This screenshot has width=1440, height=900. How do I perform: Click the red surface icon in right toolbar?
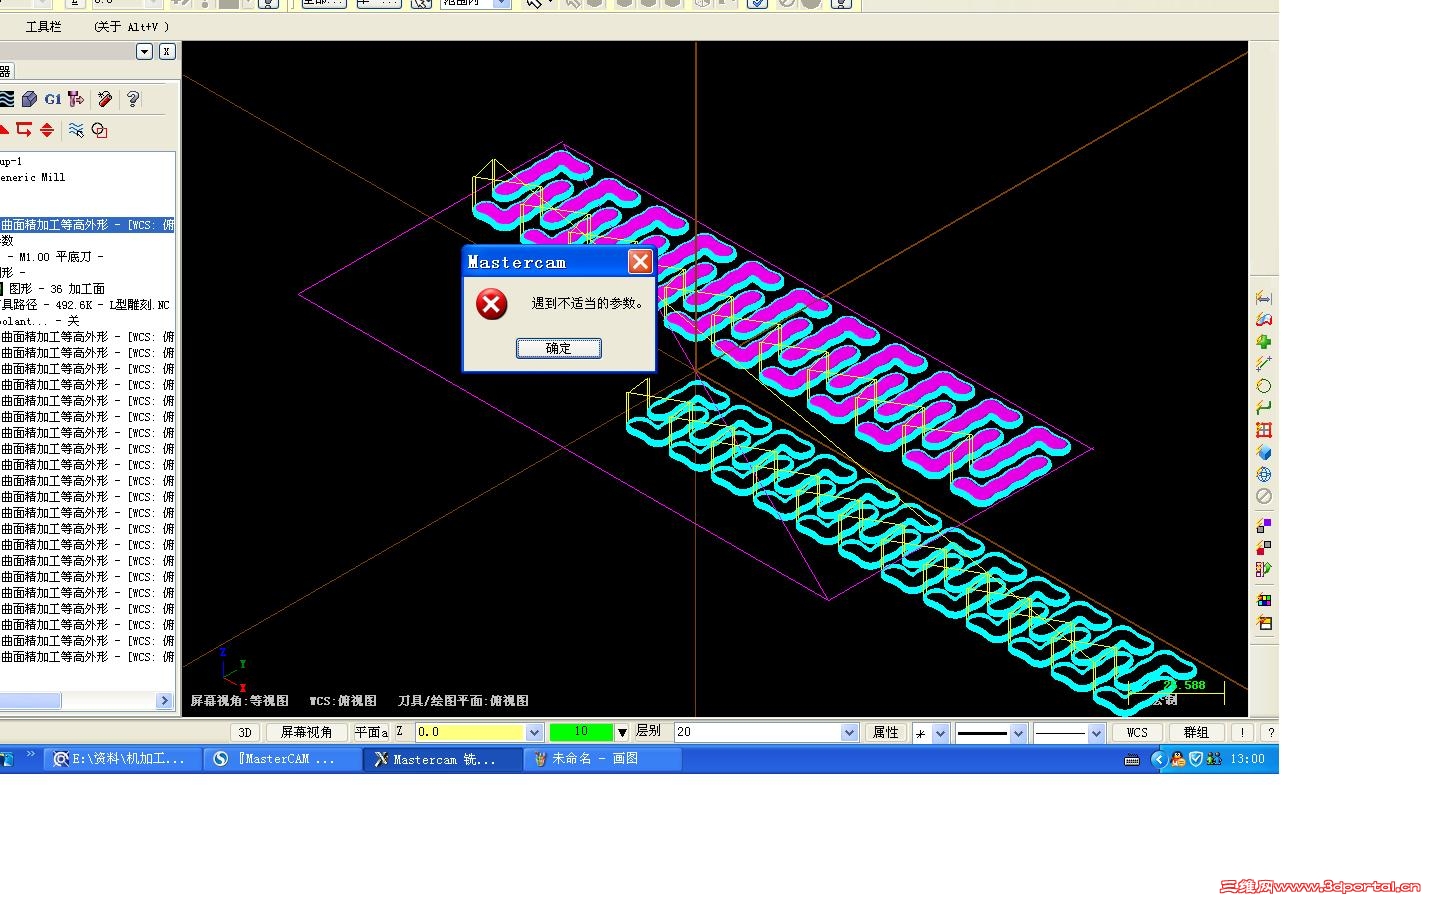(x=1264, y=320)
